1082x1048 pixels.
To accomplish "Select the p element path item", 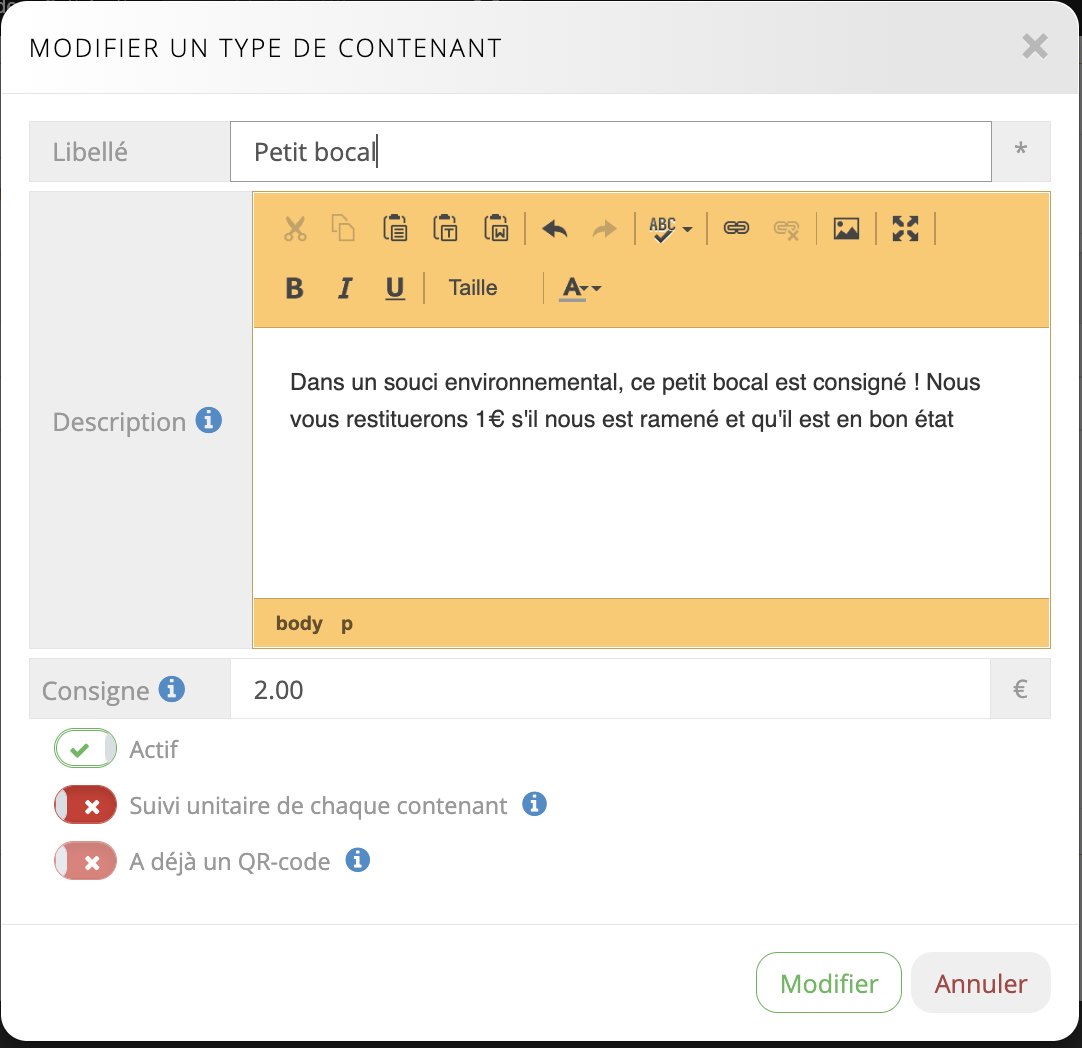I will tap(347, 623).
